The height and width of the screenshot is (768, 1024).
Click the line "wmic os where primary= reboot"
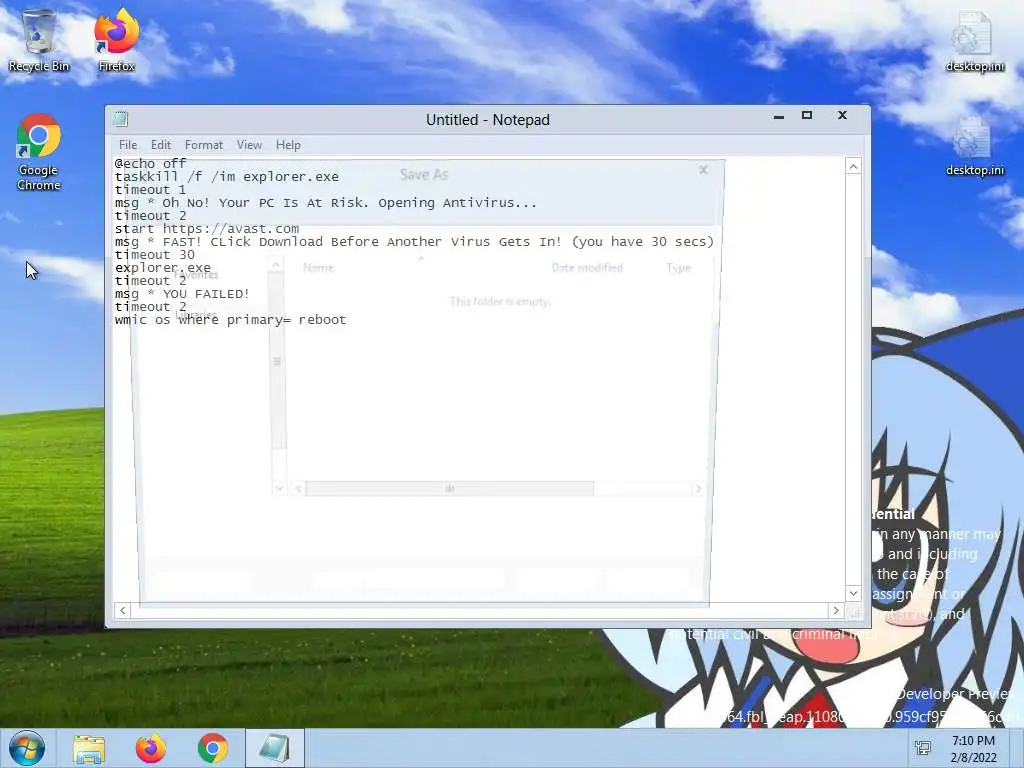(x=231, y=320)
